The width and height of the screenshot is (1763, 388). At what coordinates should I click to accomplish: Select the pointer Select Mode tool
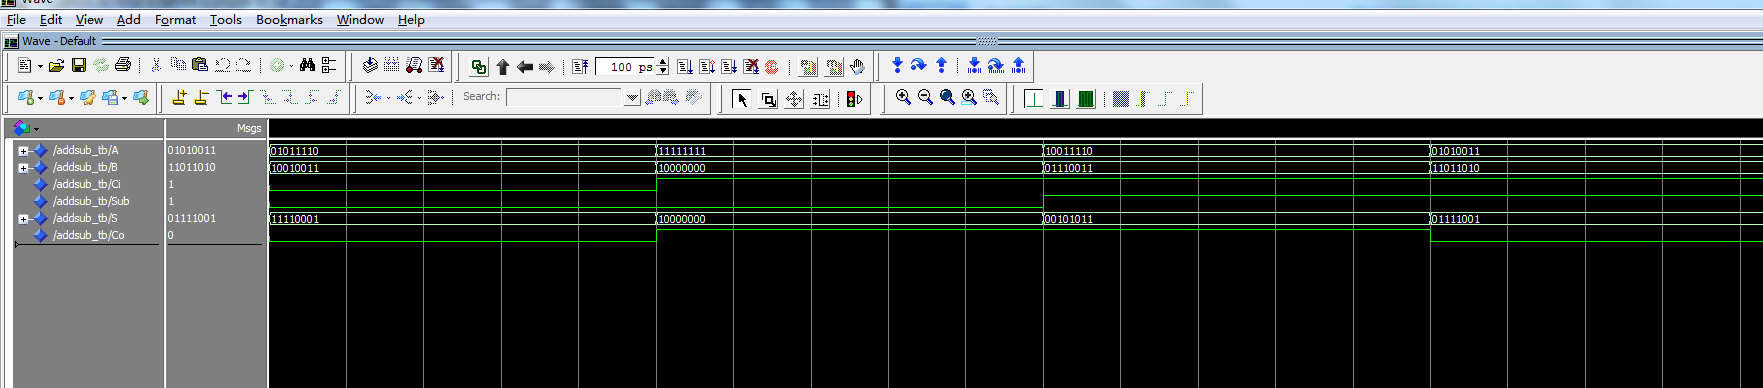[742, 99]
